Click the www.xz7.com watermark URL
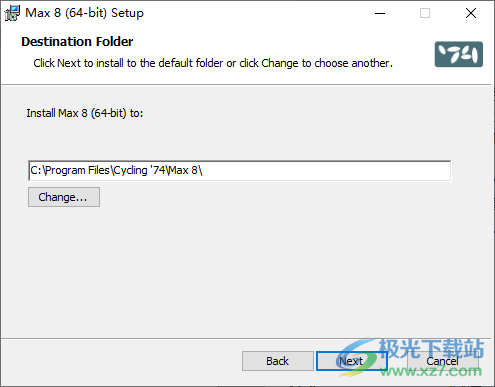This screenshot has height=387, width=495. pyautogui.click(x=431, y=370)
